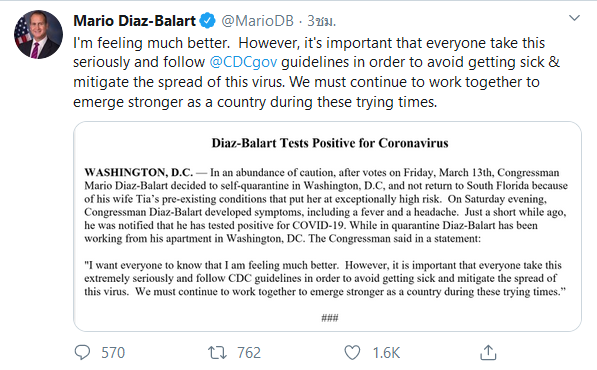597x370 pixels.
Task: Open the @MarioDB handle link
Action: pos(257,21)
